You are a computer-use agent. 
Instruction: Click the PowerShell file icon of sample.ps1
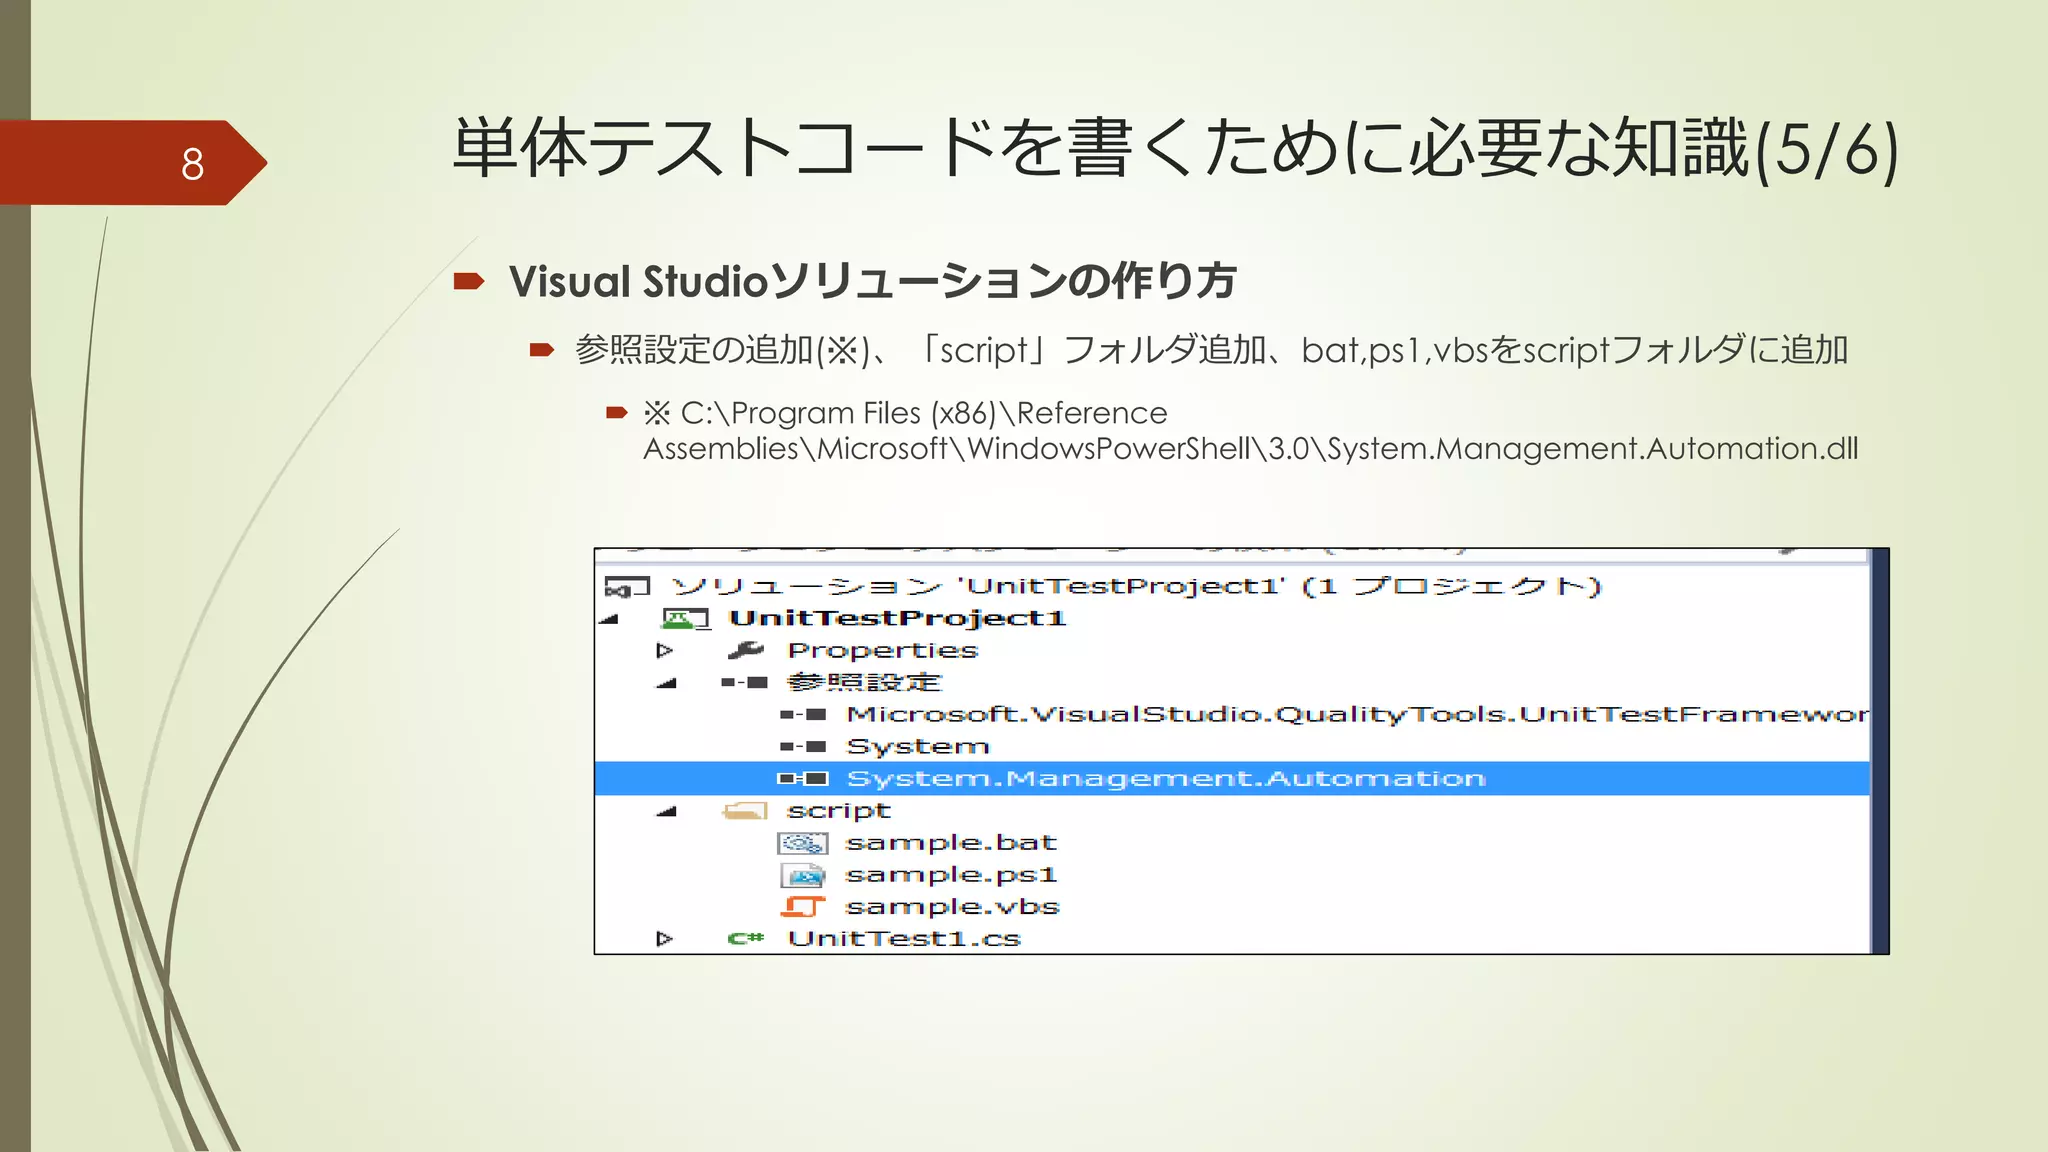point(802,876)
